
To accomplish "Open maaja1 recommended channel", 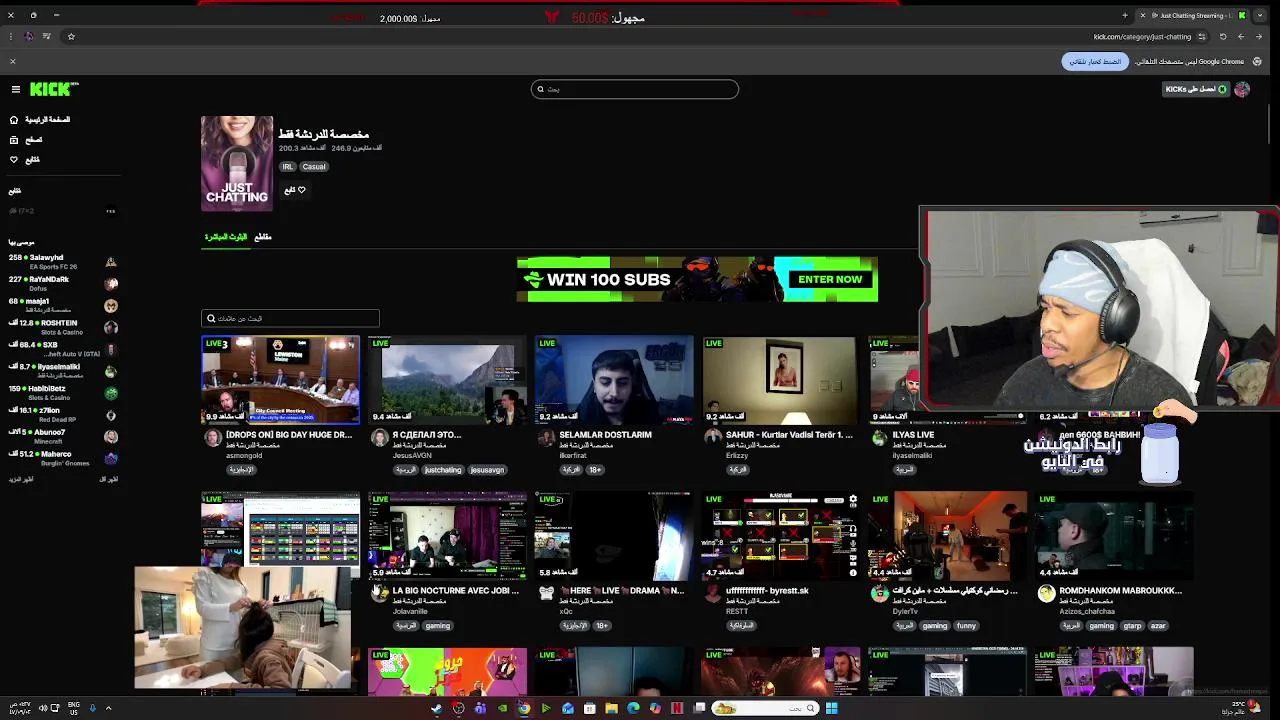I will coord(63,306).
